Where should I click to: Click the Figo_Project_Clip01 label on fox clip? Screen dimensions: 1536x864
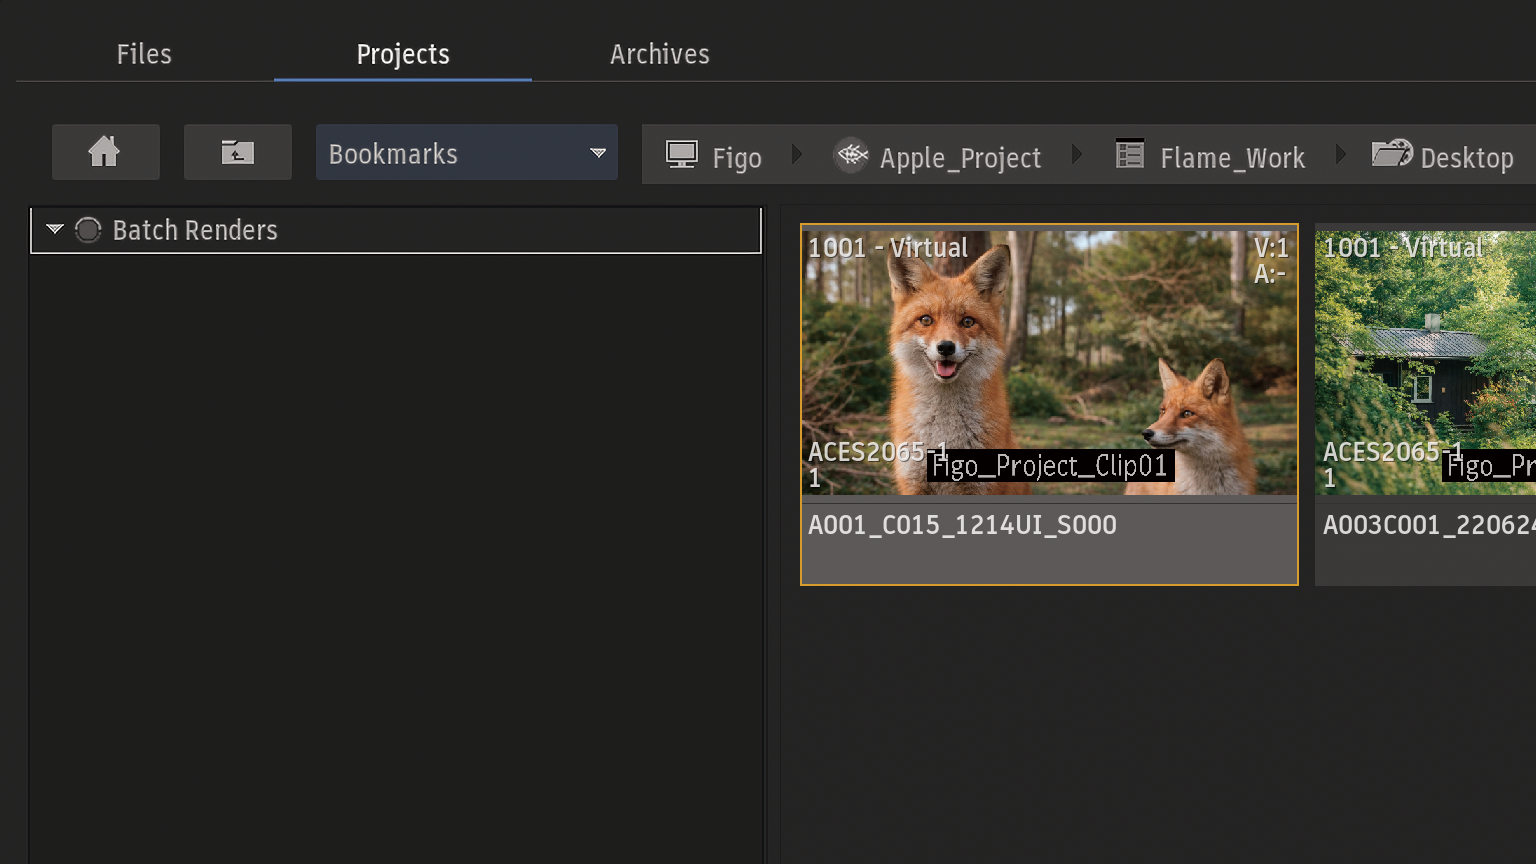1049,466
